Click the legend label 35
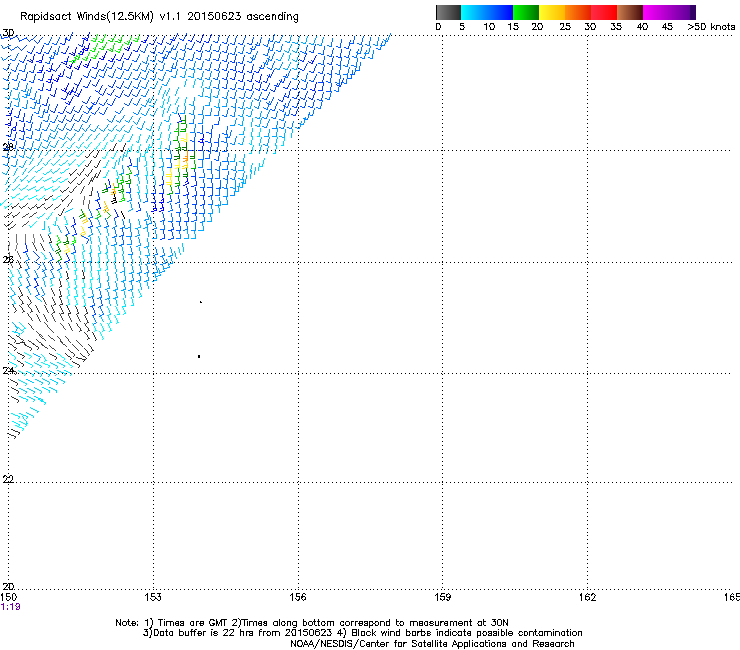Image resolution: width=740 pixels, height=650 pixels. pyautogui.click(x=616, y=27)
